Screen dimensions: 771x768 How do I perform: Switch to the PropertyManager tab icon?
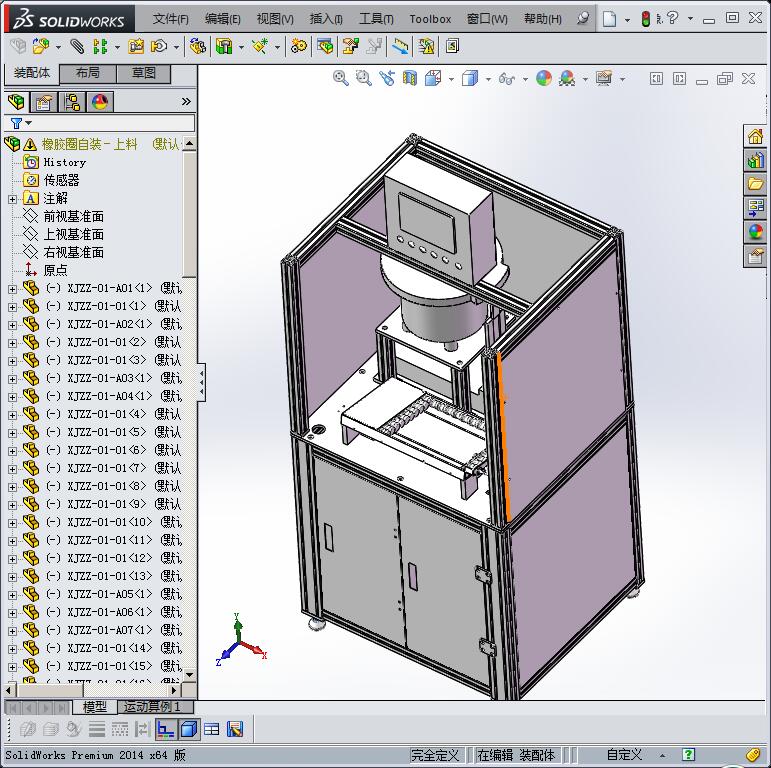point(44,102)
